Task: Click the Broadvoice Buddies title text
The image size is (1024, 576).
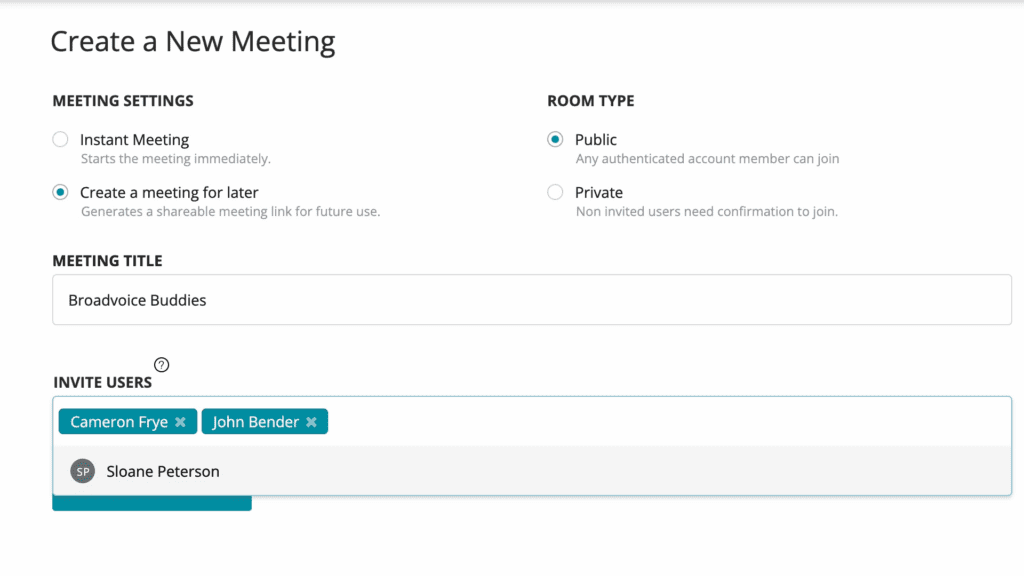Action: click(135, 299)
